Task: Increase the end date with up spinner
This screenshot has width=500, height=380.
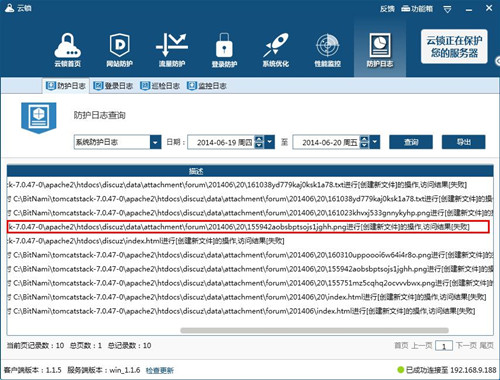Action: pos(365,139)
